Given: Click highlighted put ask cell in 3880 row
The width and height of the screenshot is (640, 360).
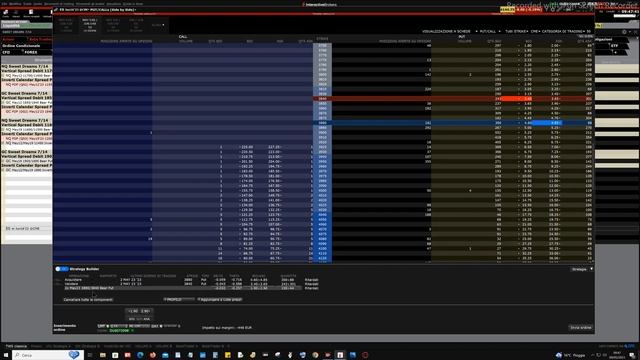Looking at the screenshot, I should pyautogui.click(x=547, y=123).
